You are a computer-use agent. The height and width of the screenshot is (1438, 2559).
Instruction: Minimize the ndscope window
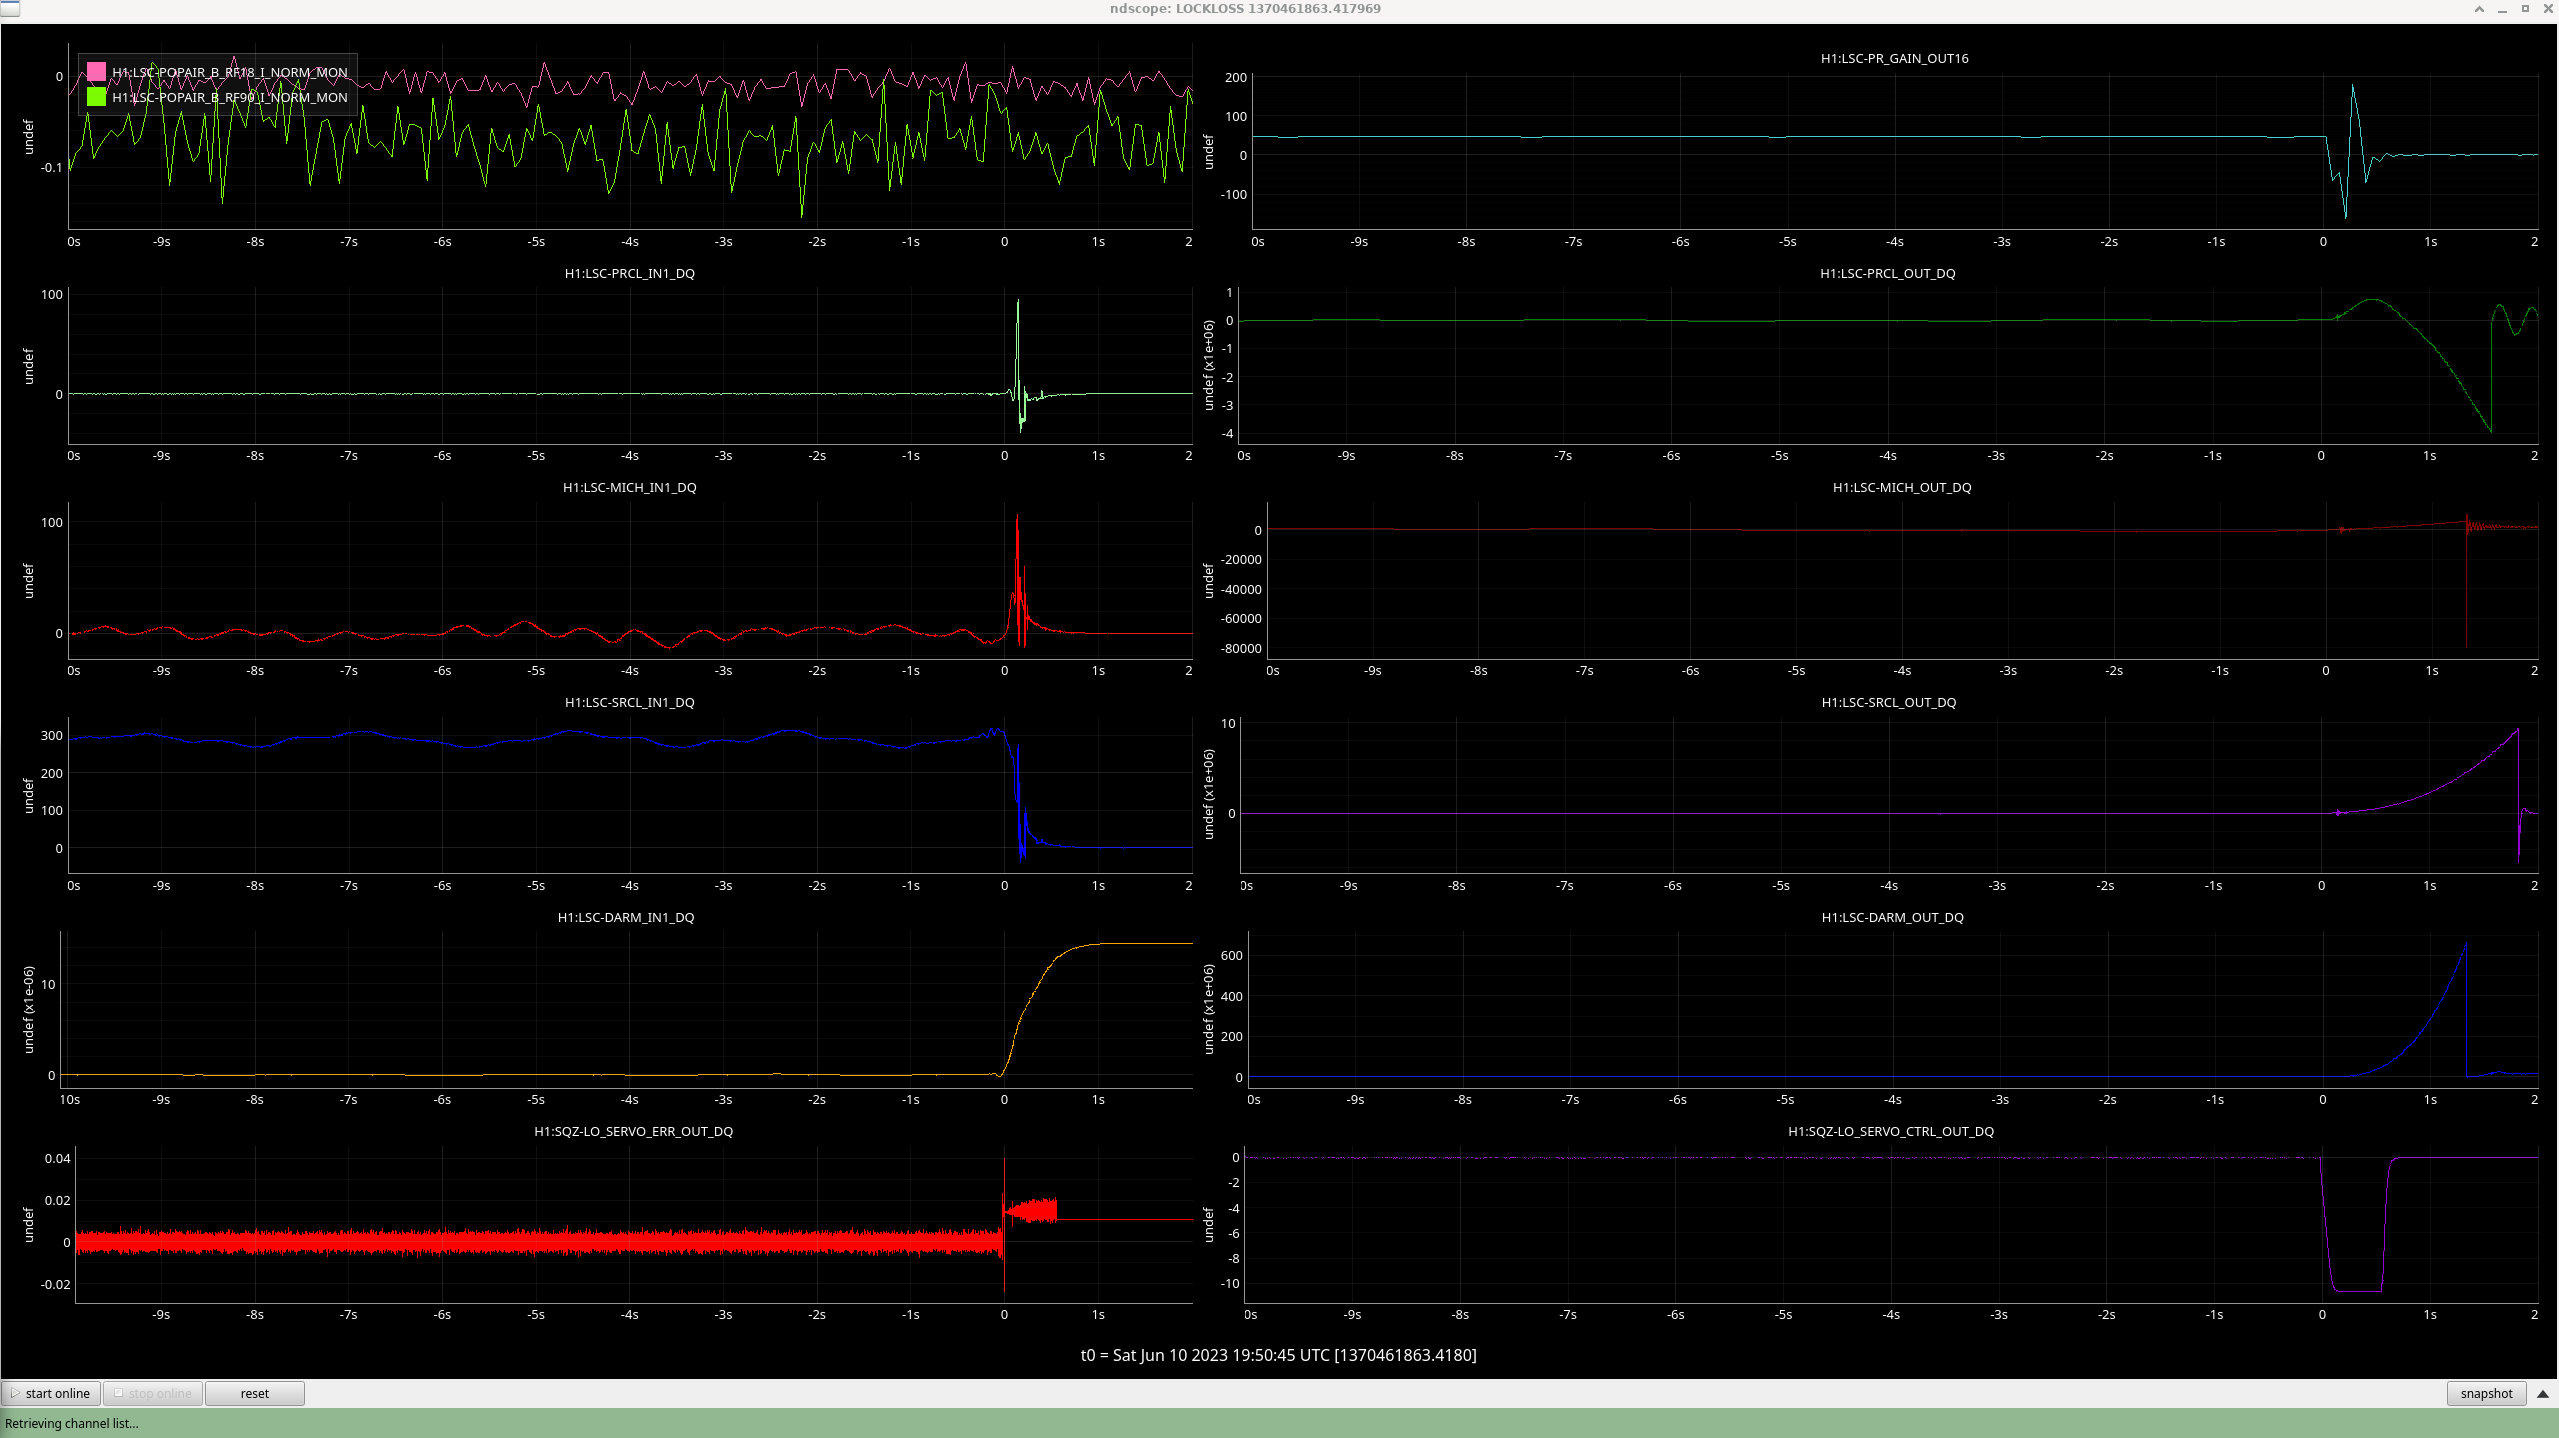(2502, 9)
